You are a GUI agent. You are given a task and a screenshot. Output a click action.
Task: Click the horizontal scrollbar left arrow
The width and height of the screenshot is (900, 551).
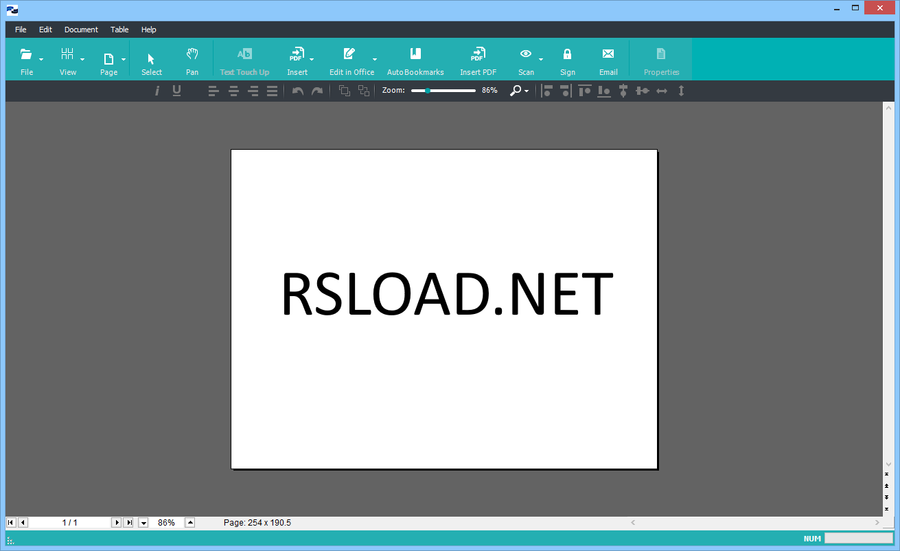(x=633, y=523)
